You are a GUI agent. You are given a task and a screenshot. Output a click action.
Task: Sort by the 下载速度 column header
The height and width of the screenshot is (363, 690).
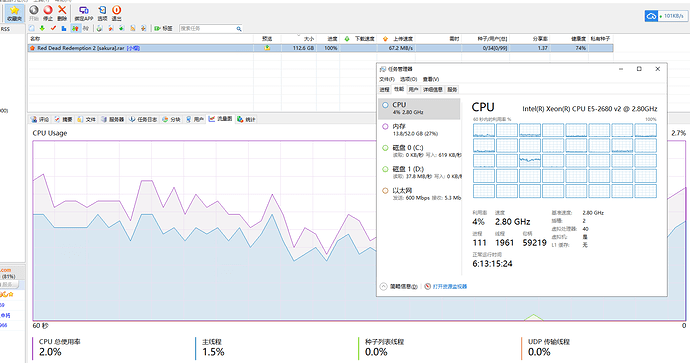click(365, 39)
